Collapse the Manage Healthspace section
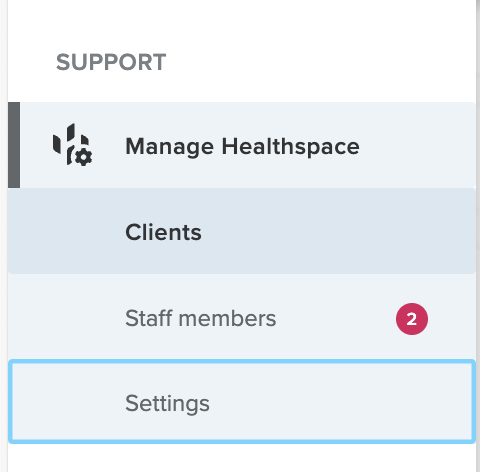 tap(242, 145)
